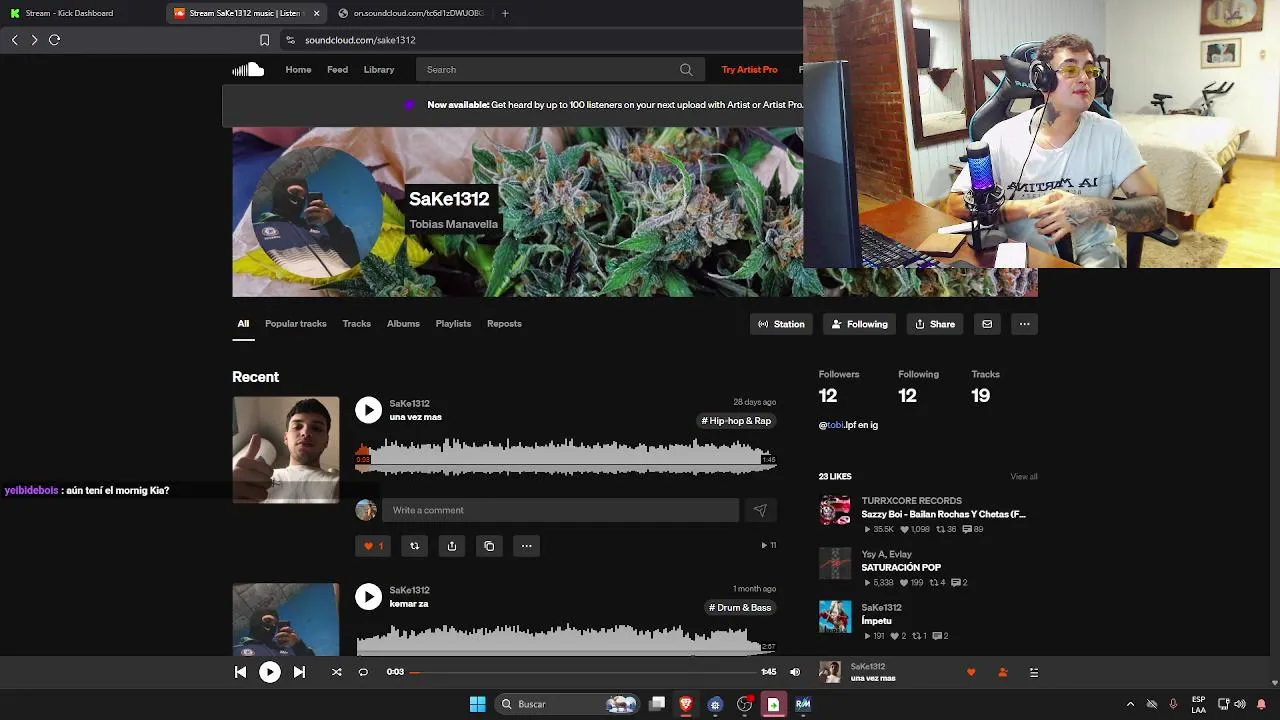Click the profile Share button

tap(935, 324)
